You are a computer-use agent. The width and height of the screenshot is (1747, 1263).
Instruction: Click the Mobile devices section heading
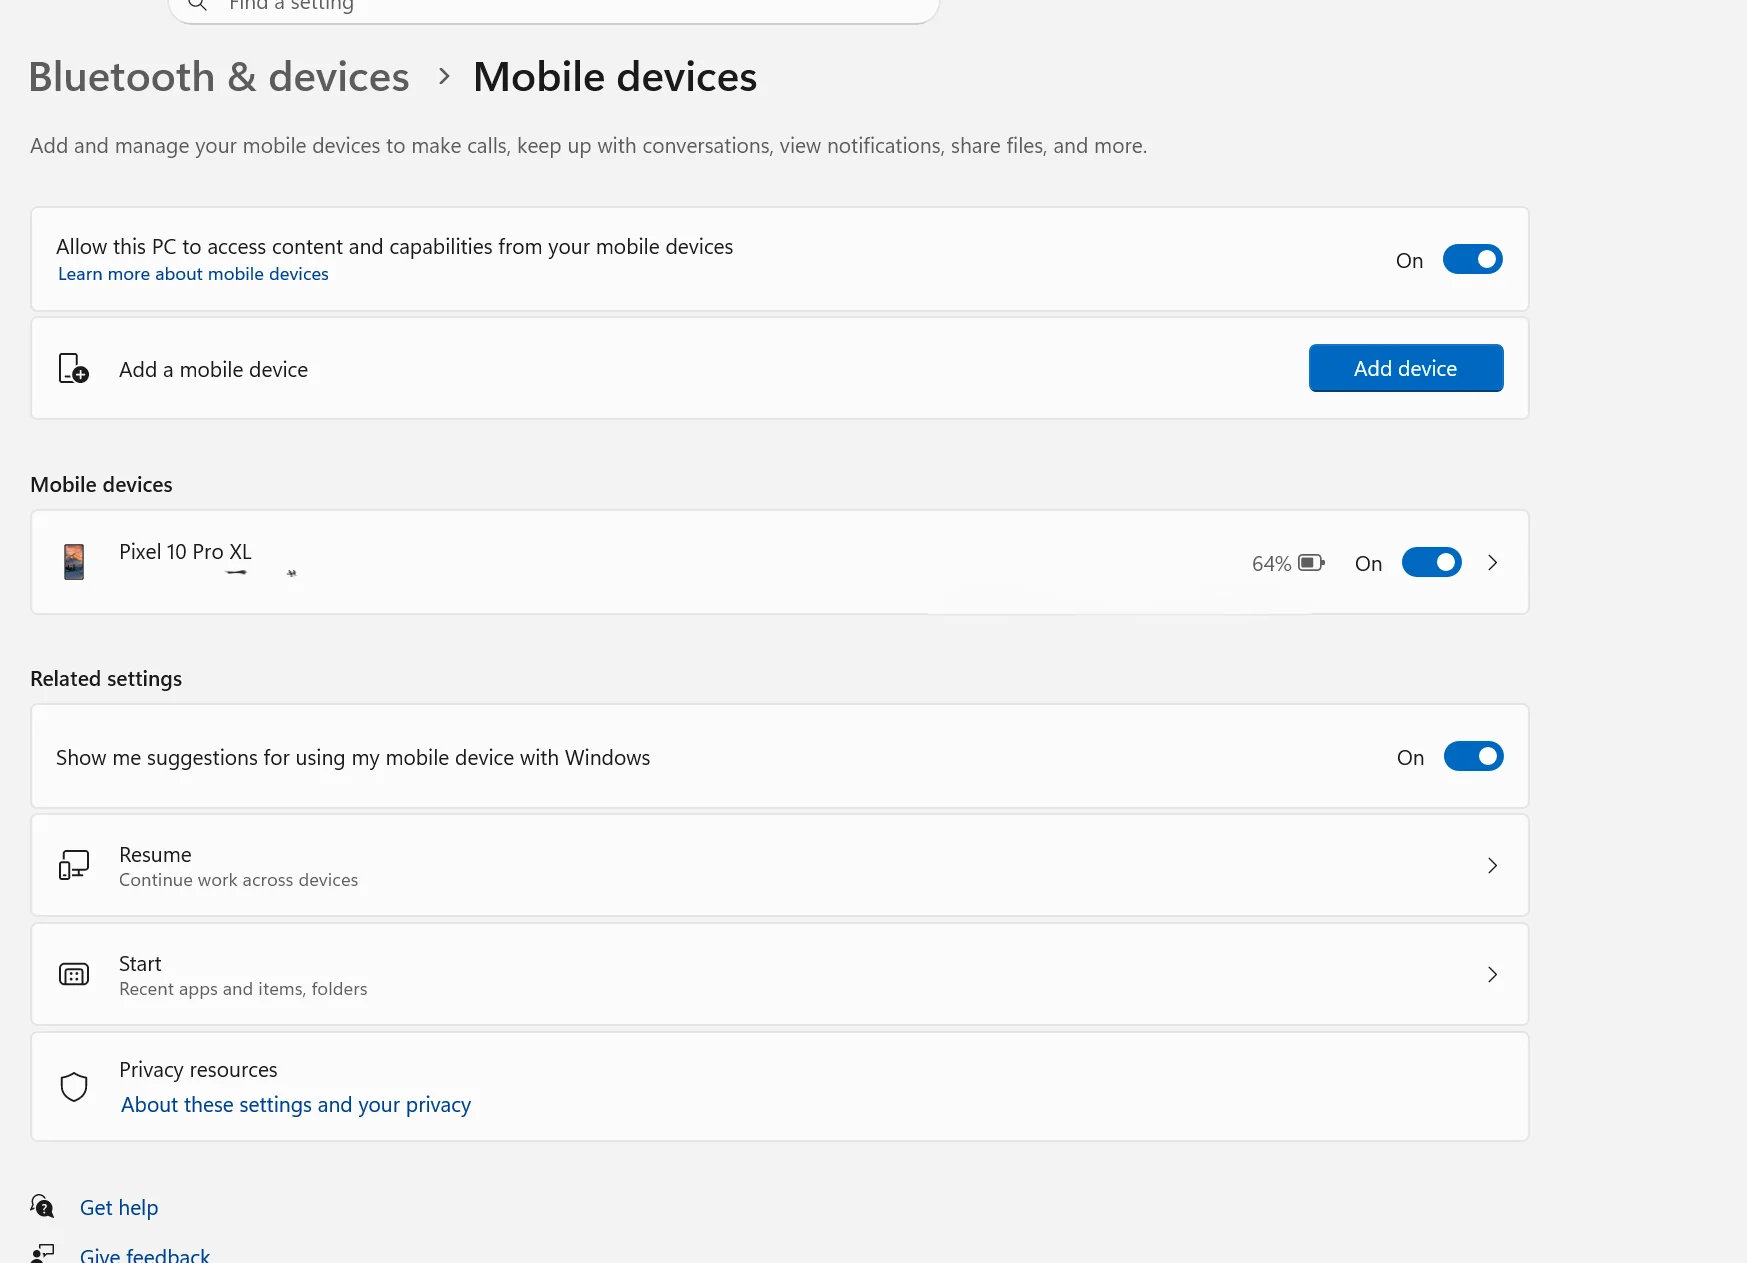coord(101,485)
